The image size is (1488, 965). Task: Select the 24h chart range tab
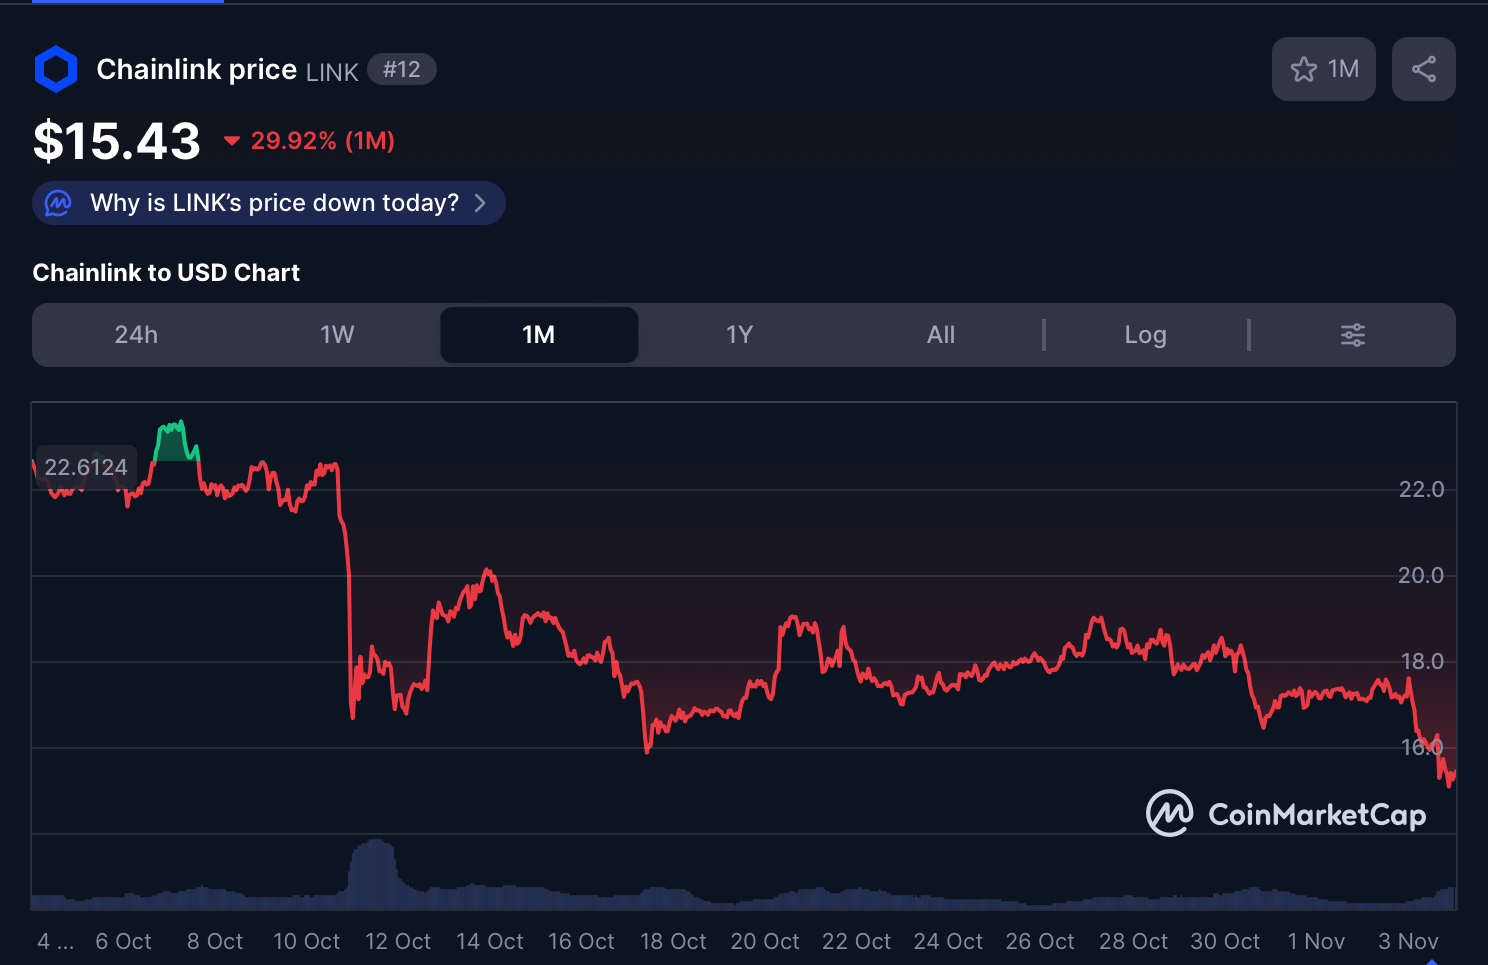(136, 335)
